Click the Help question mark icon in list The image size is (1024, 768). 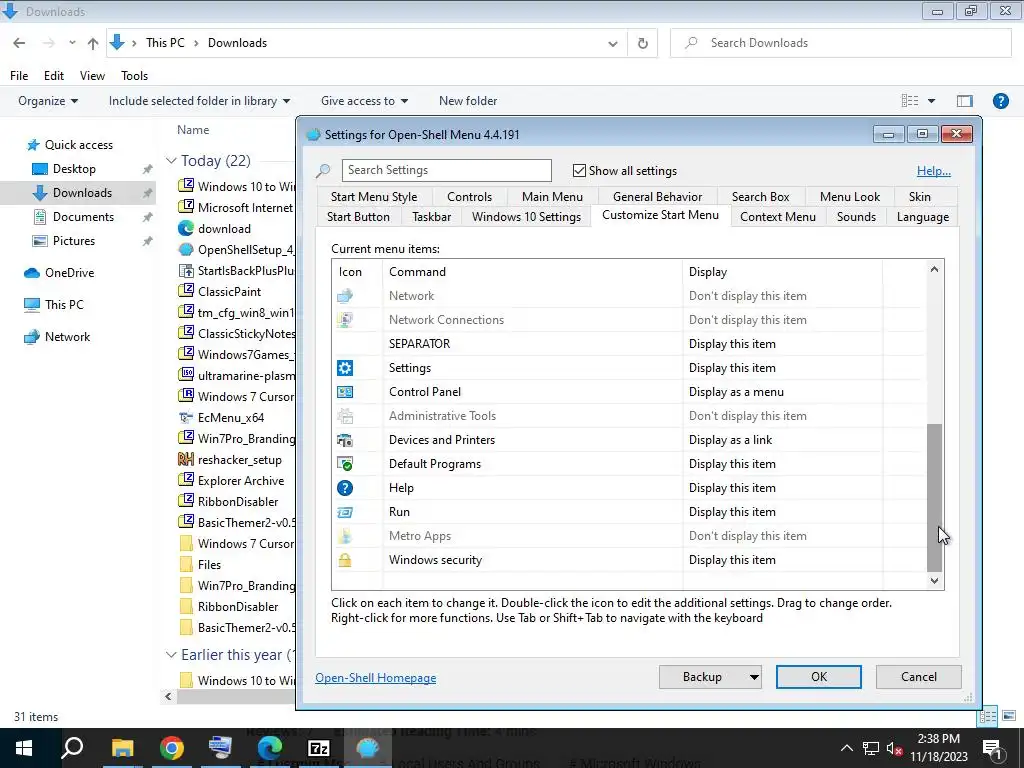click(x=345, y=488)
